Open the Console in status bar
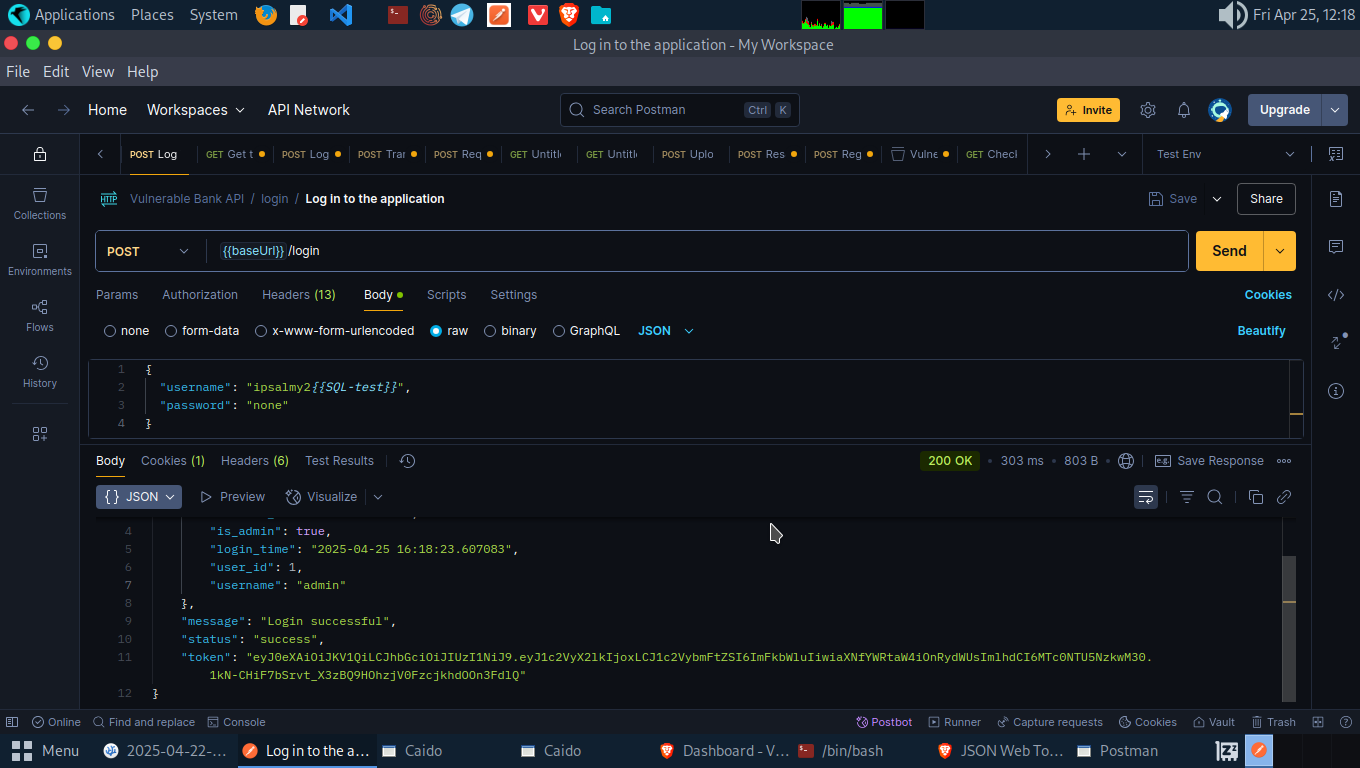1360x768 pixels. pyautogui.click(x=236, y=722)
